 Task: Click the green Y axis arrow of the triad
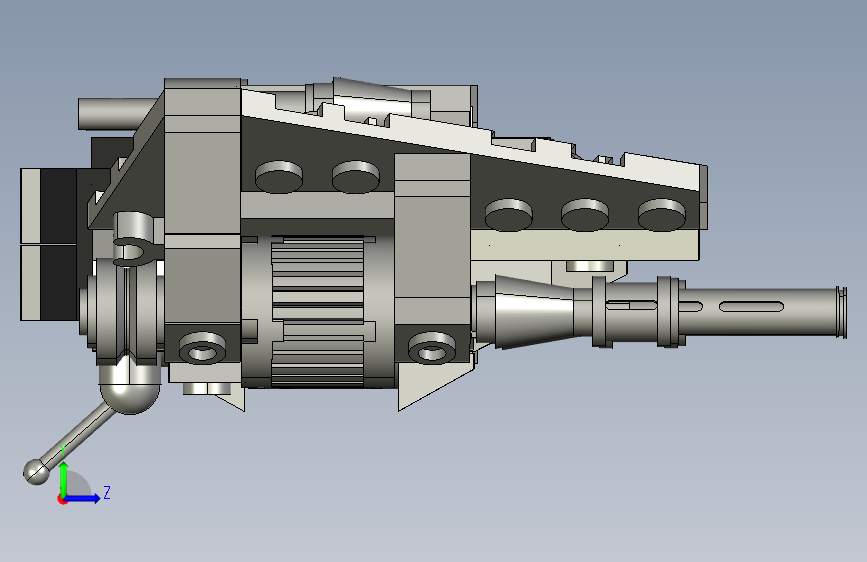(64, 479)
